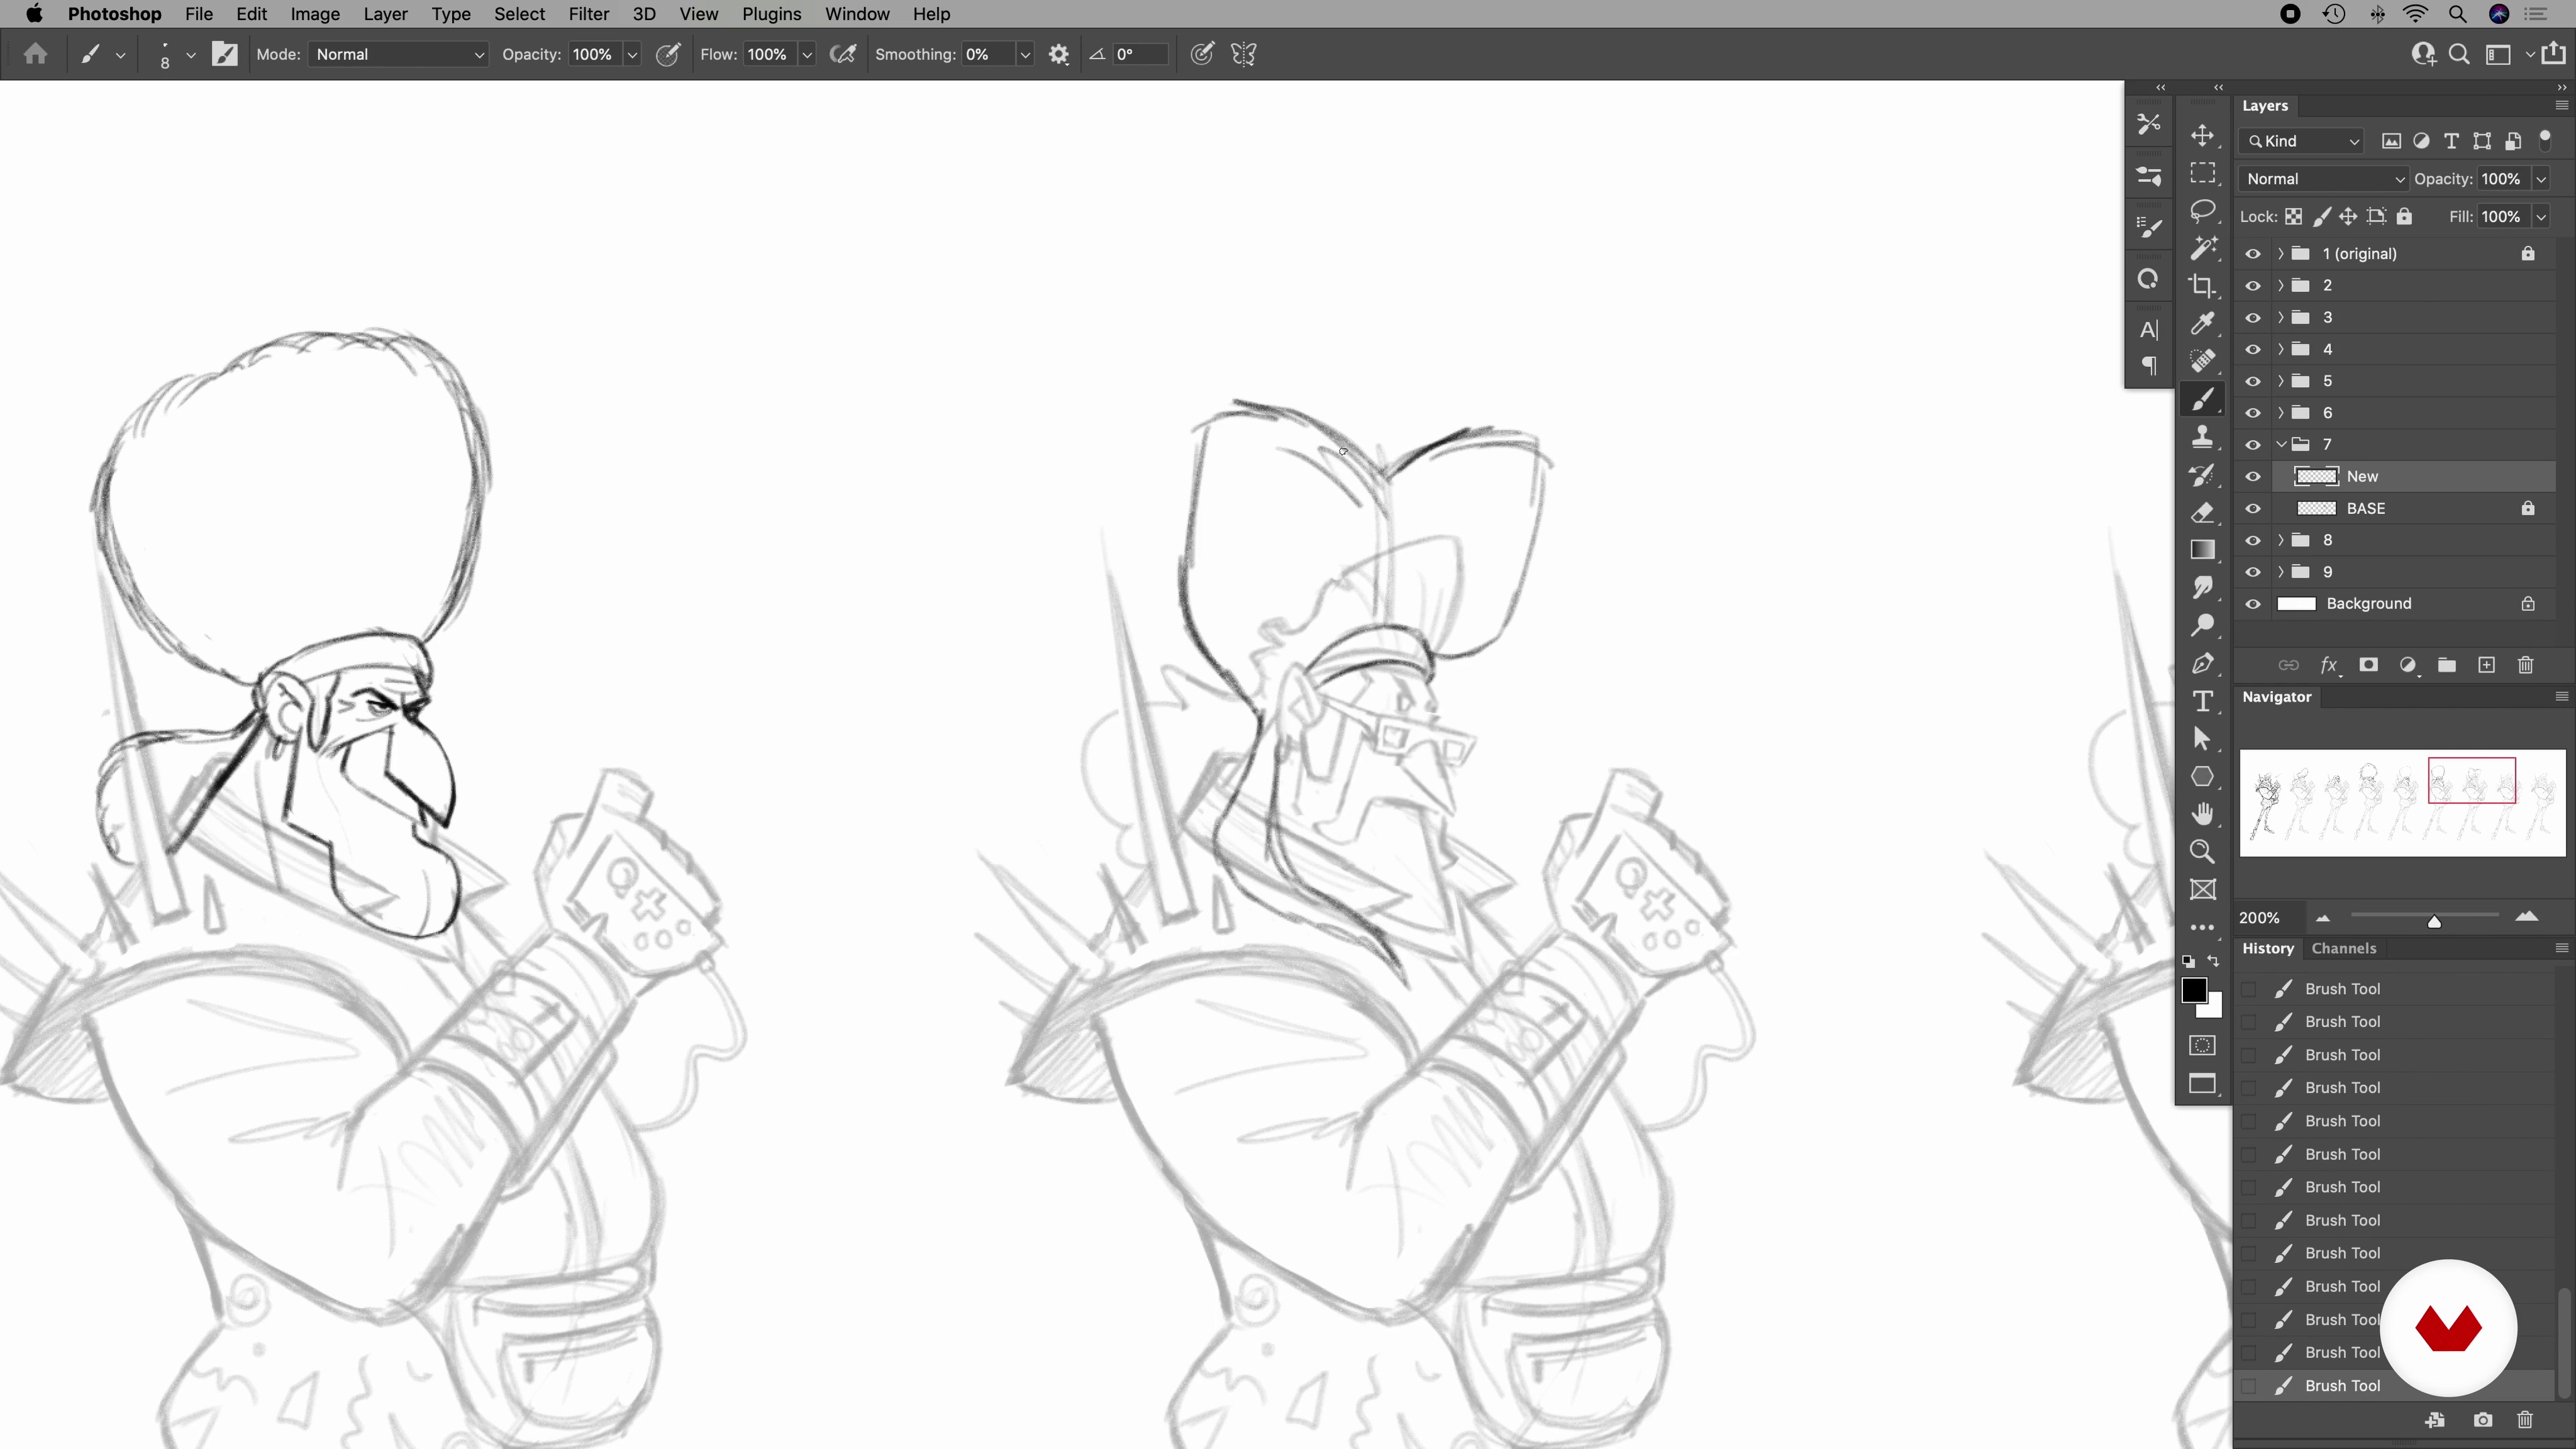Select the Magic Wand tool
The image size is (2576, 1449).
point(2202,248)
